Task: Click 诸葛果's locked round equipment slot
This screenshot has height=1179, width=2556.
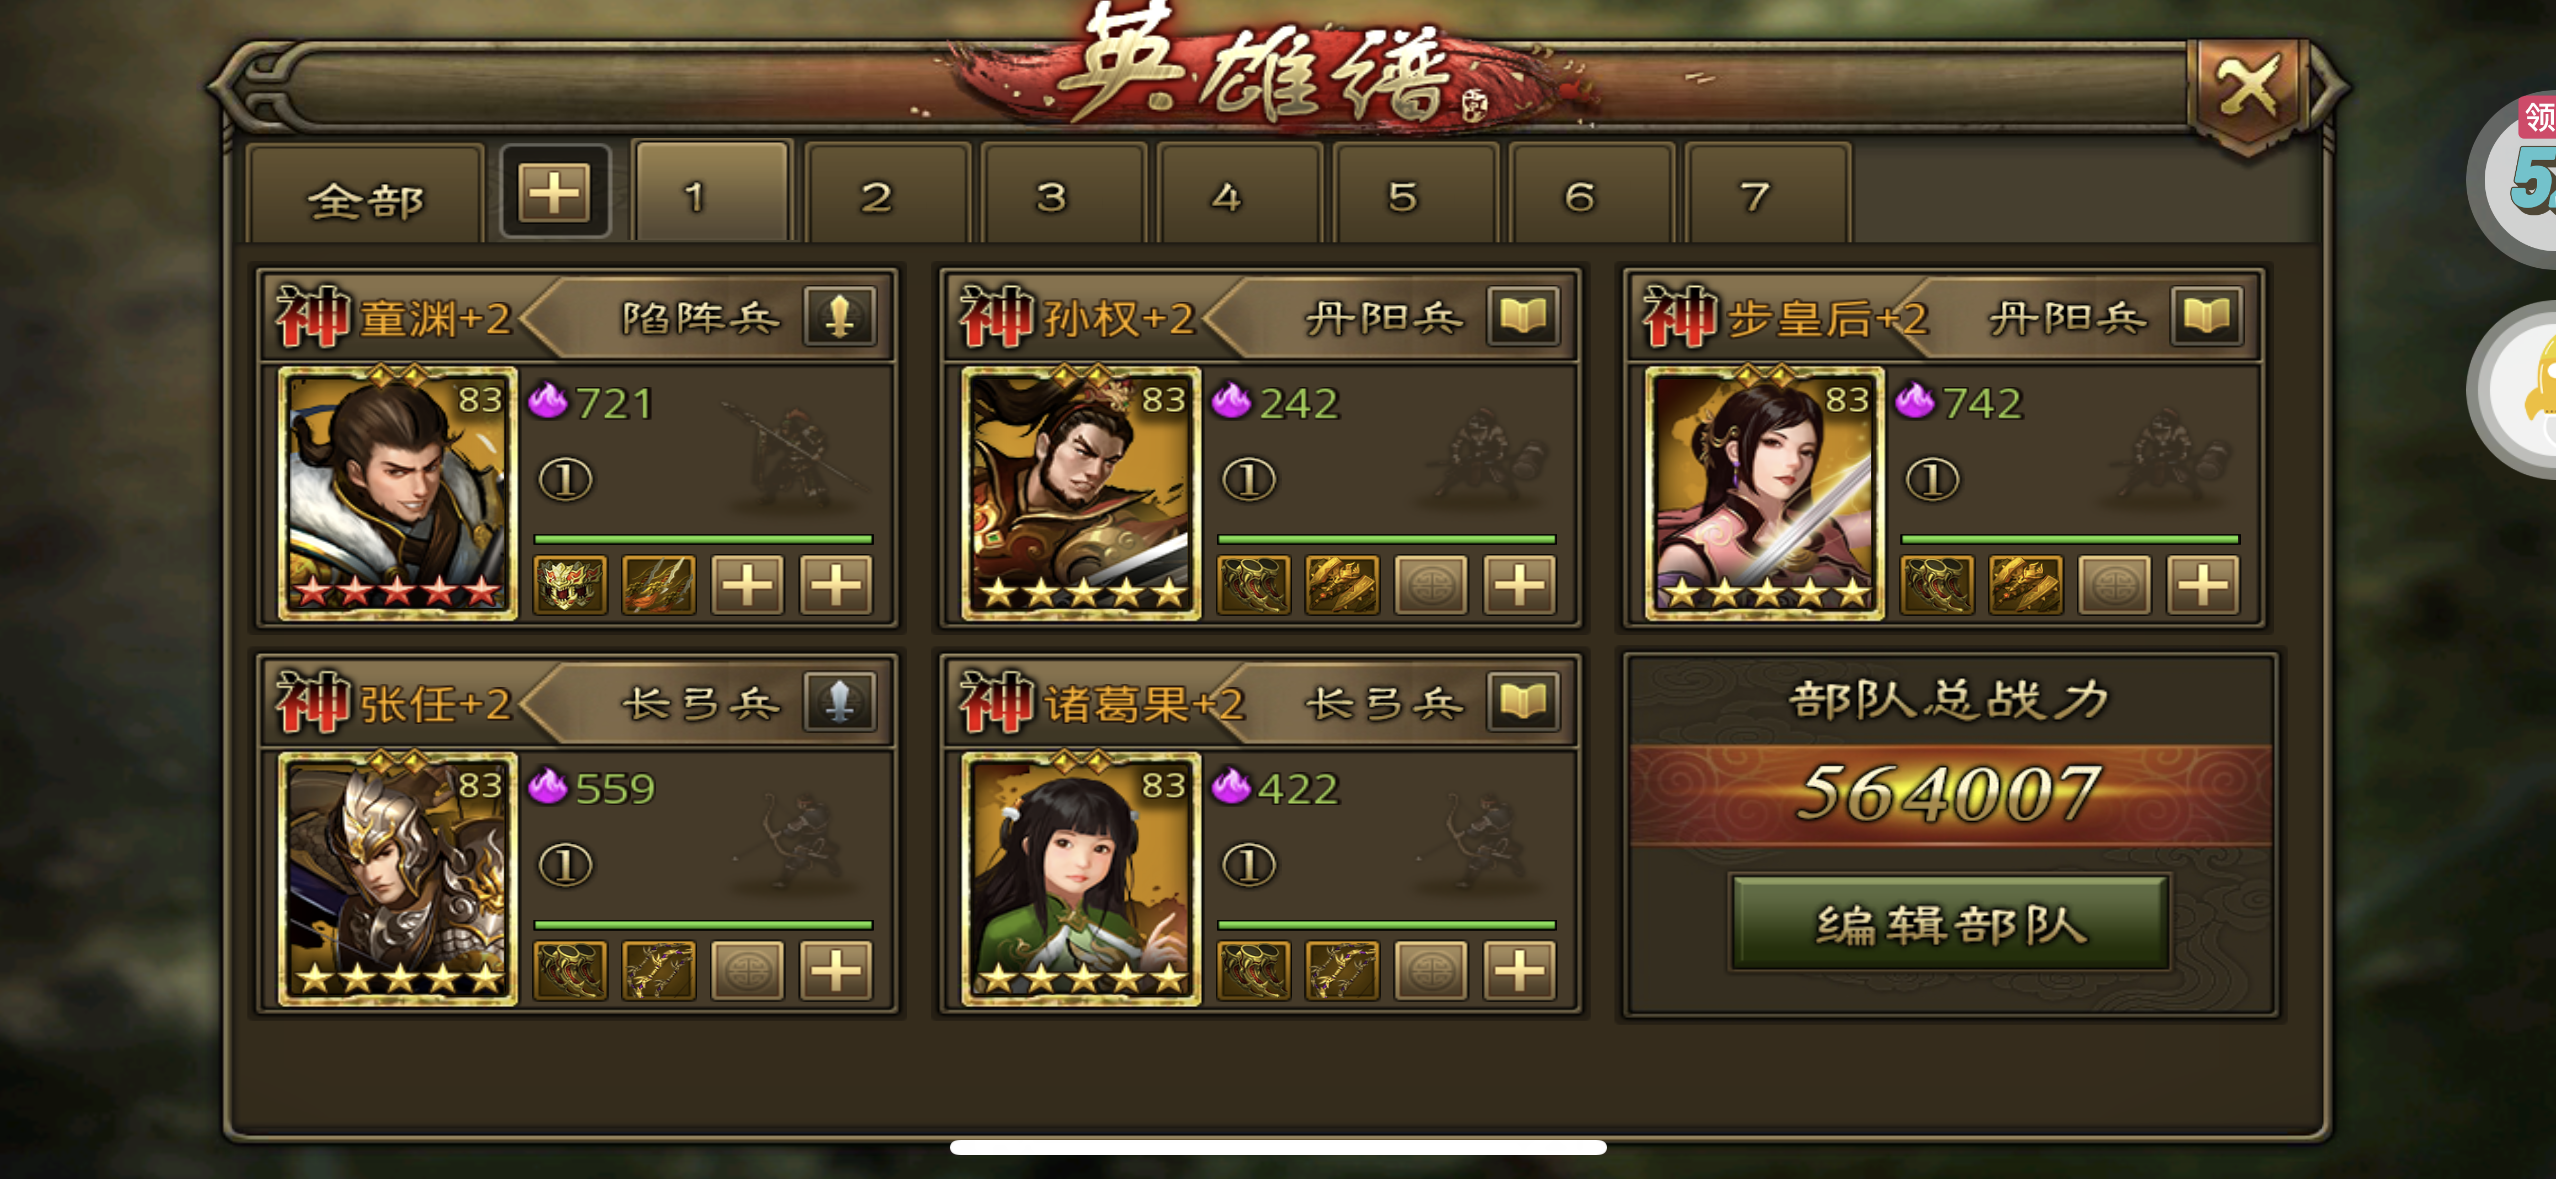Action: point(1431,970)
